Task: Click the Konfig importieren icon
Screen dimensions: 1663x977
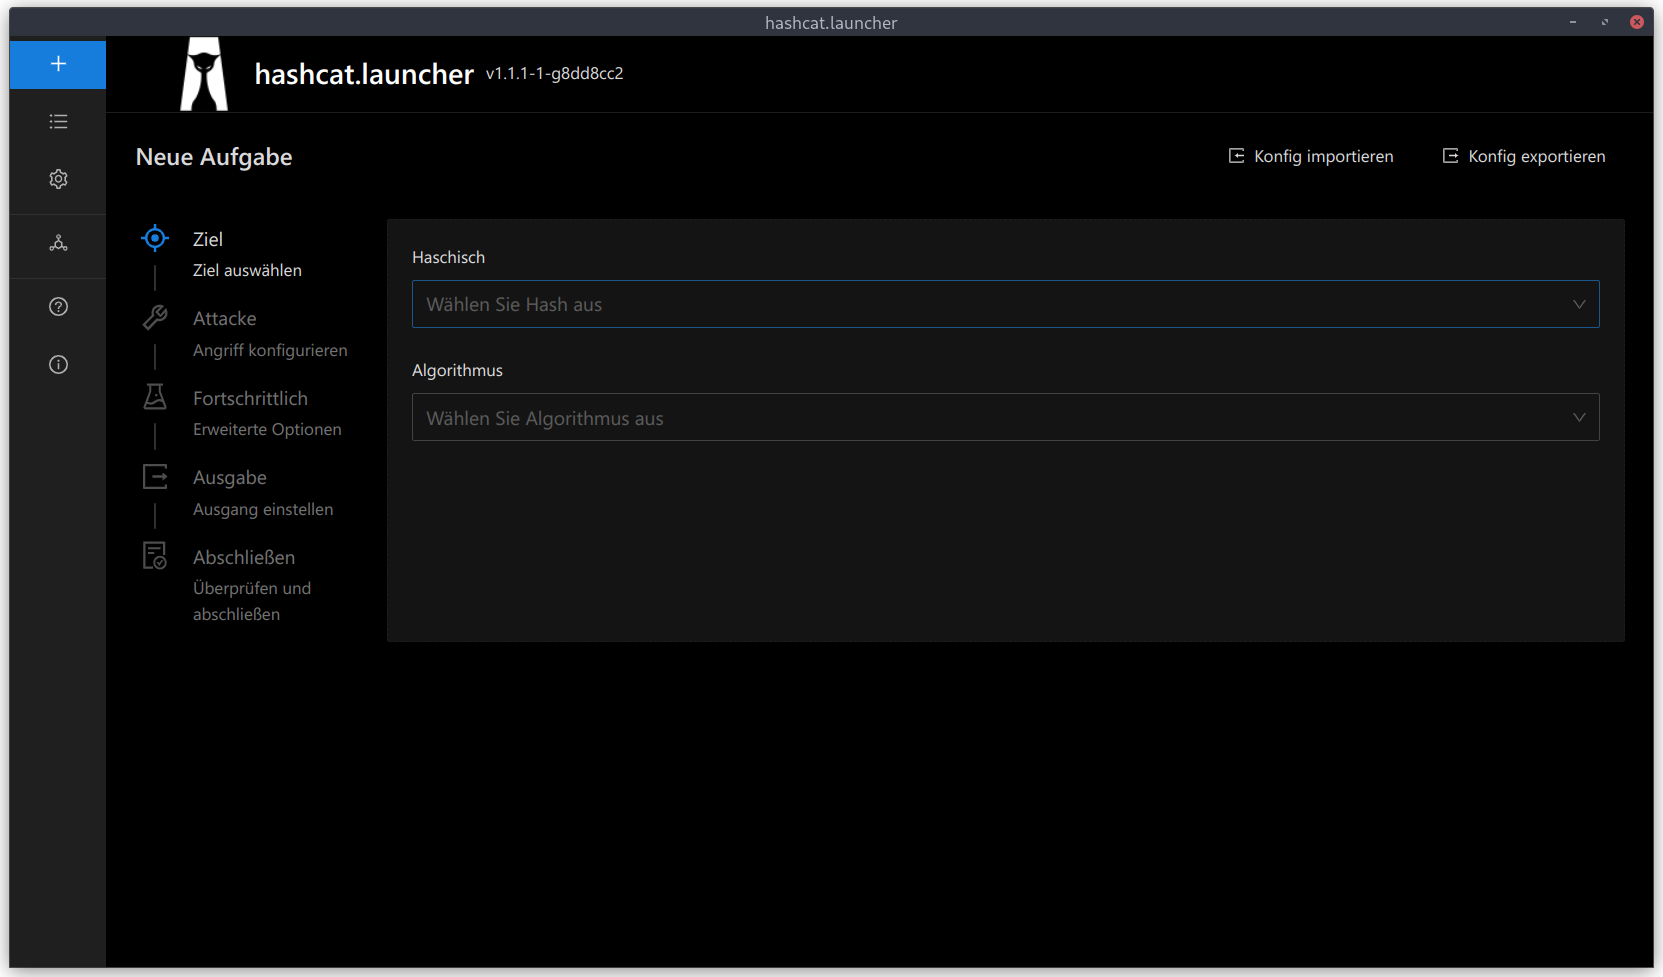Action: pyautogui.click(x=1237, y=156)
